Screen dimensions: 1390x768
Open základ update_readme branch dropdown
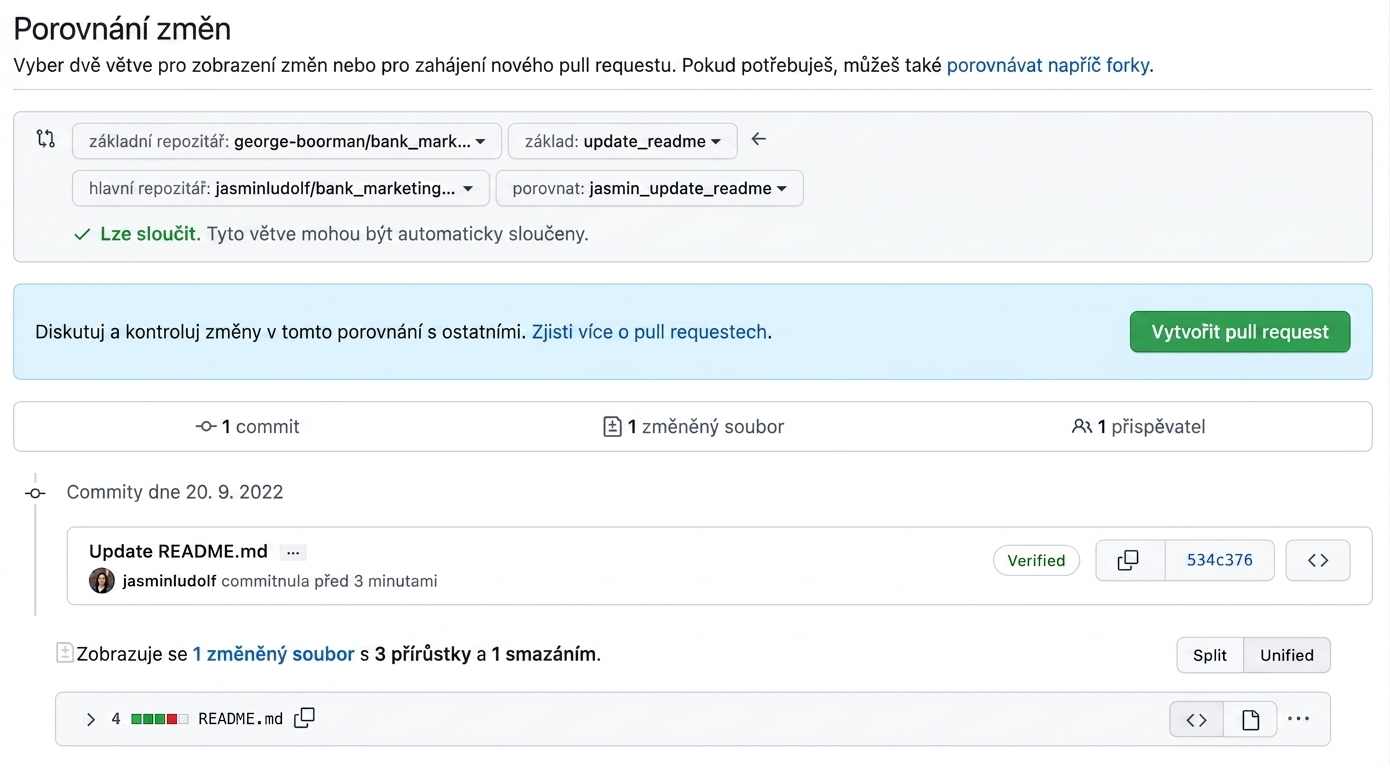pos(623,141)
